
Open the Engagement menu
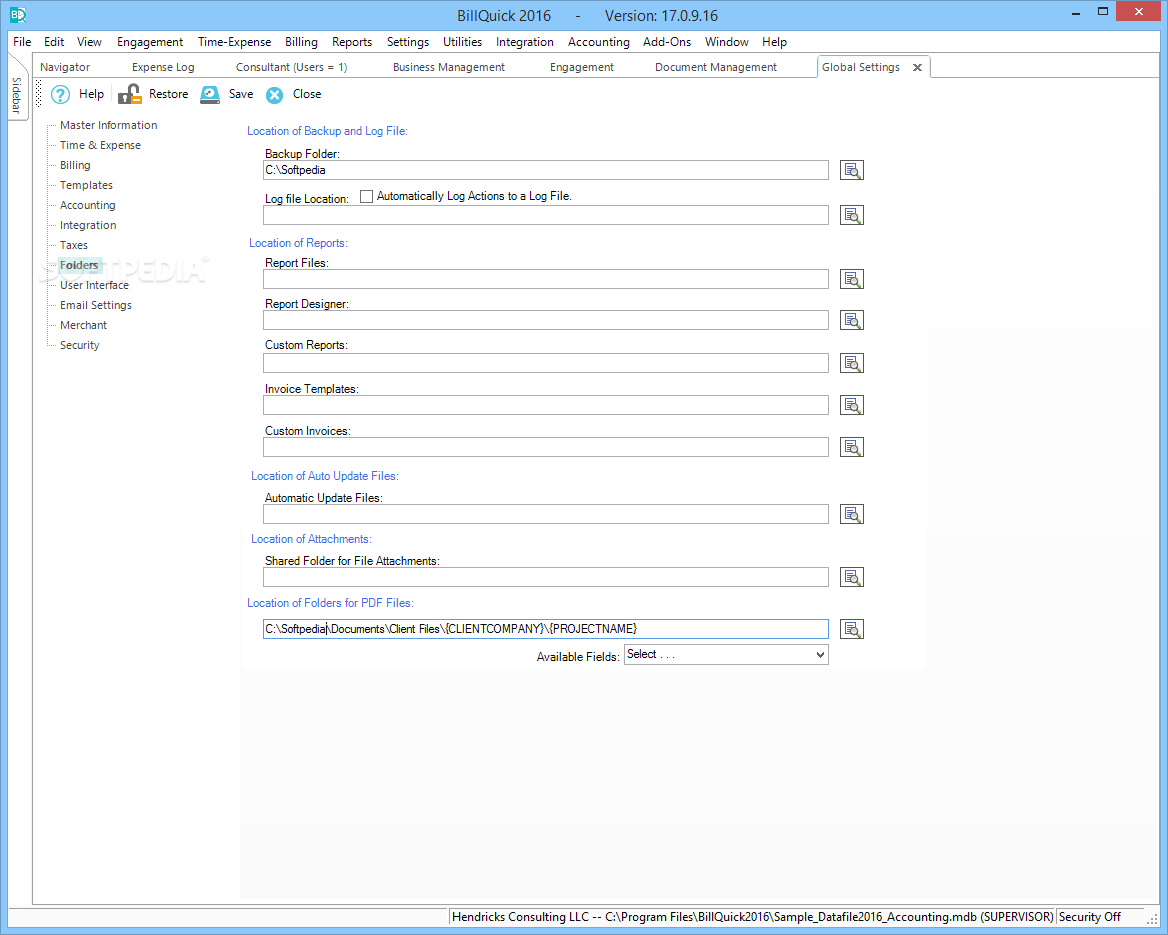(150, 42)
